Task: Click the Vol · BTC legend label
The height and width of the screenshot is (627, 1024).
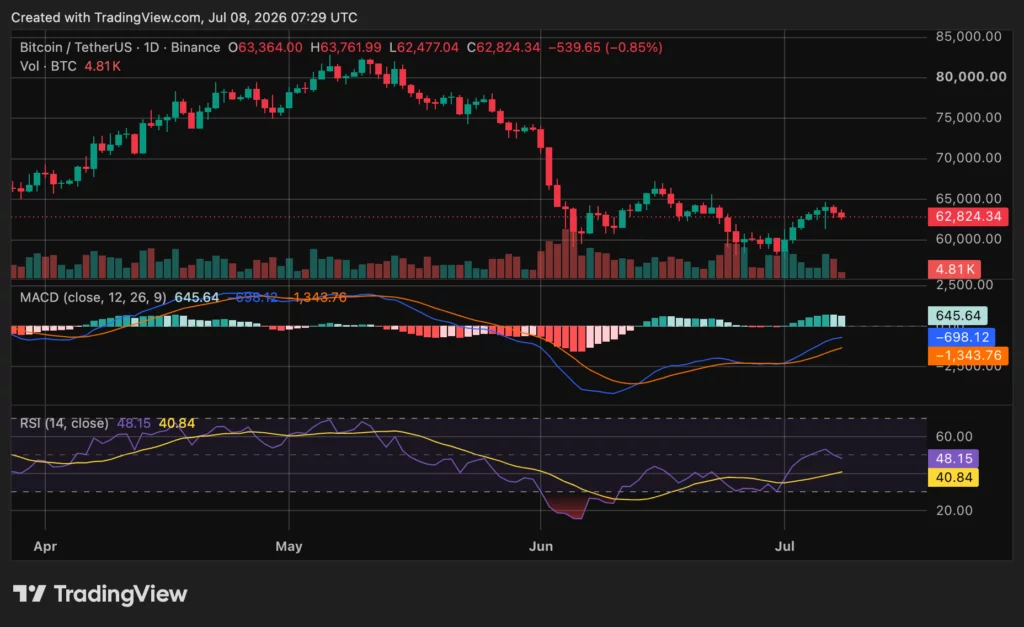Action: pyautogui.click(x=48, y=66)
